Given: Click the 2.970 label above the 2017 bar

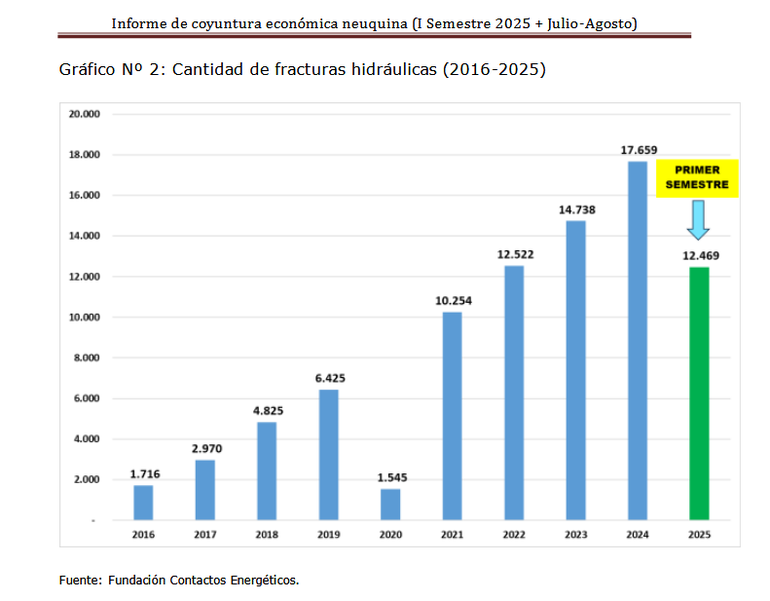Looking at the screenshot, I should click(205, 449).
